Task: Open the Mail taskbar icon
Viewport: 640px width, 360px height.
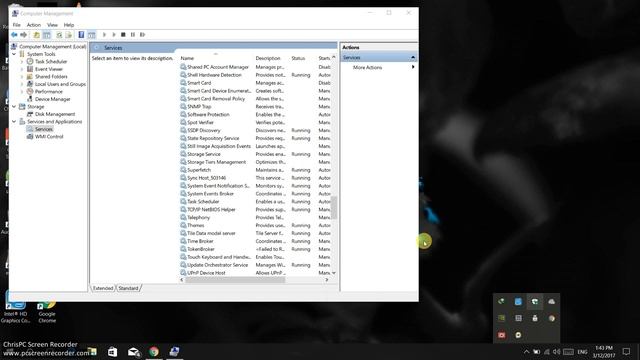Action: [134, 351]
